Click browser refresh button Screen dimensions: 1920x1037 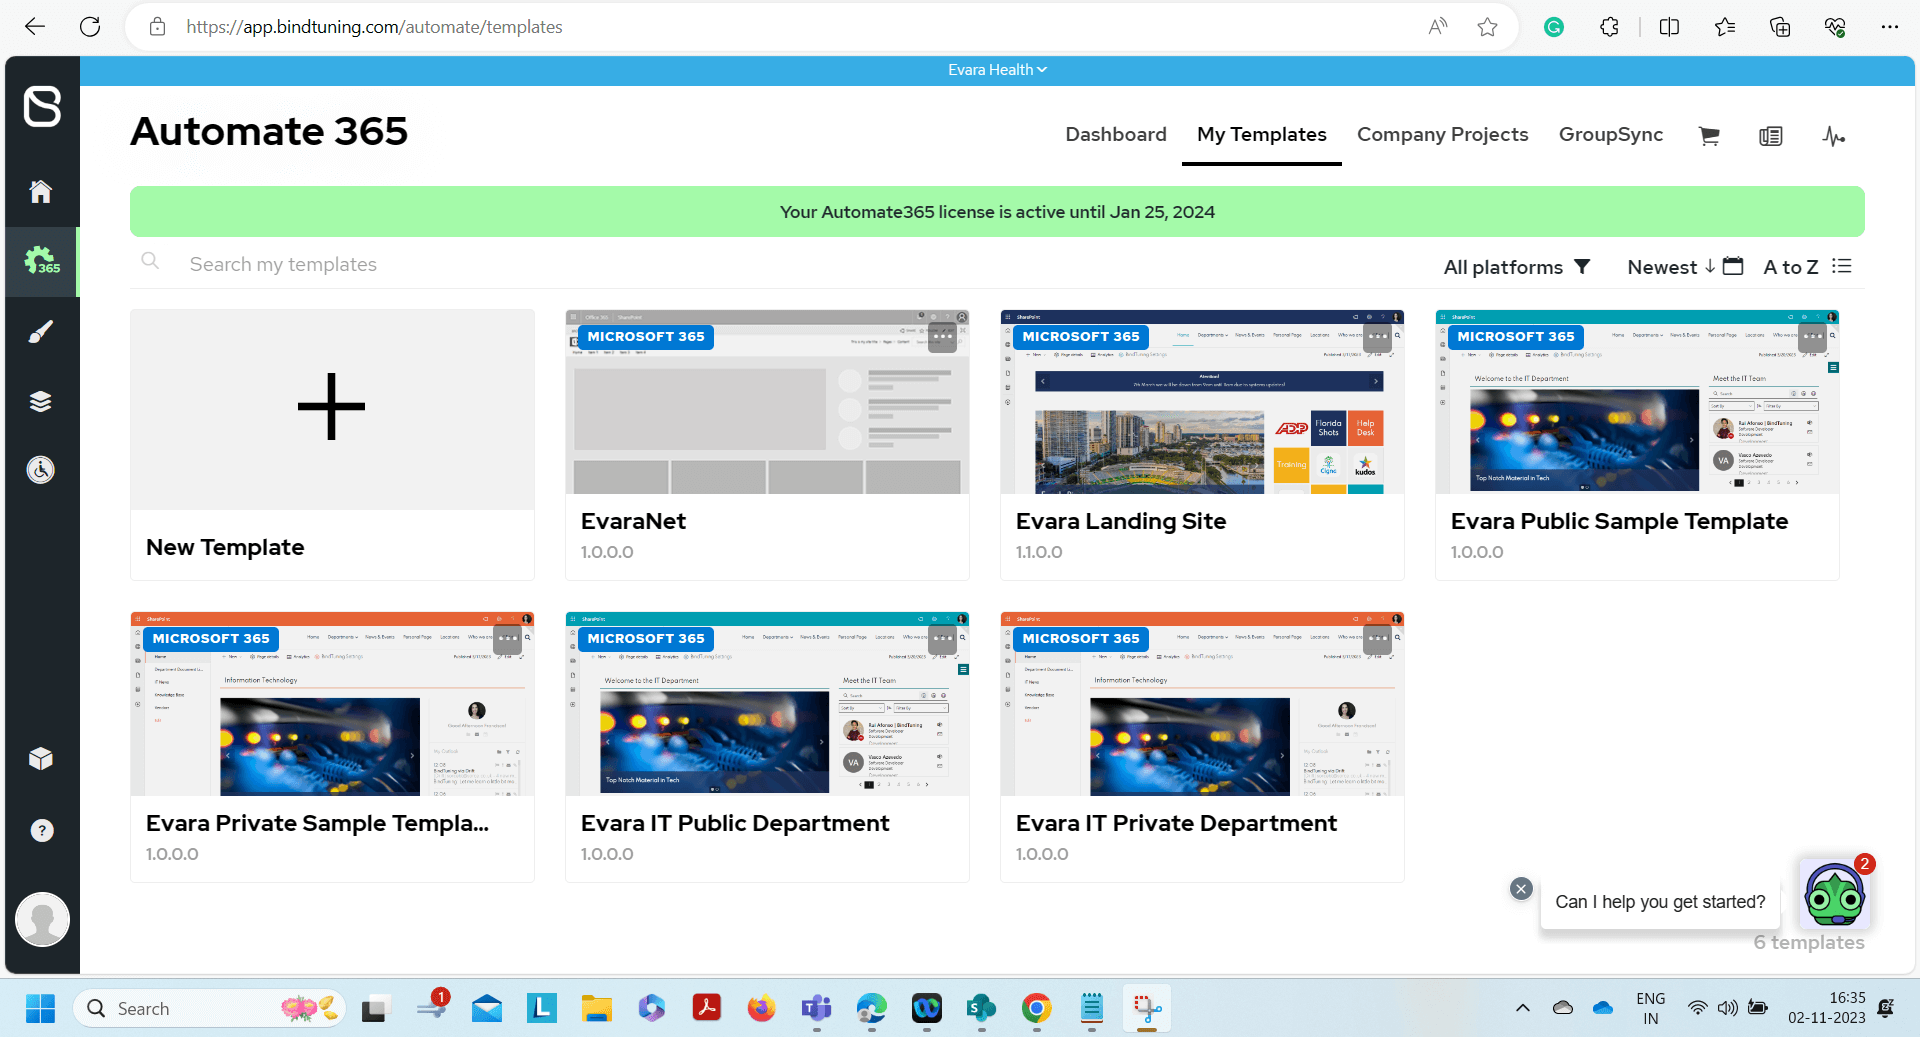[x=90, y=27]
